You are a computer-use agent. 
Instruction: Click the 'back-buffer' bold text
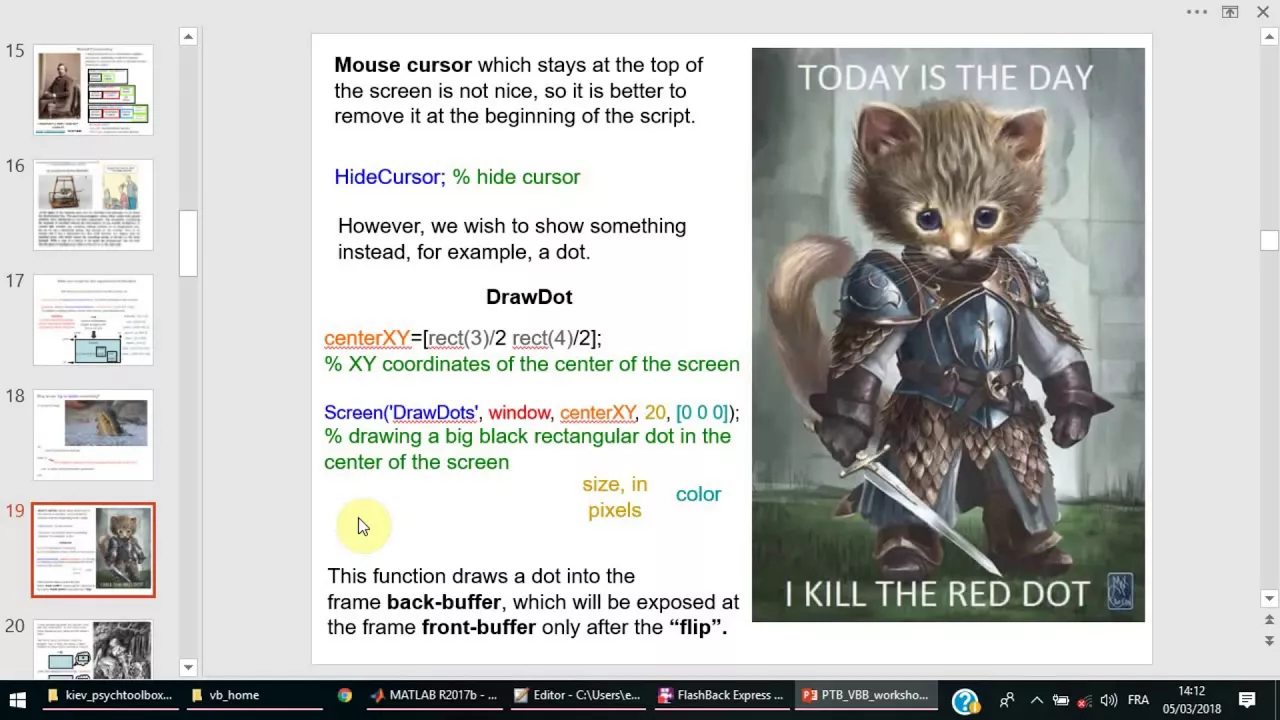[443, 602]
